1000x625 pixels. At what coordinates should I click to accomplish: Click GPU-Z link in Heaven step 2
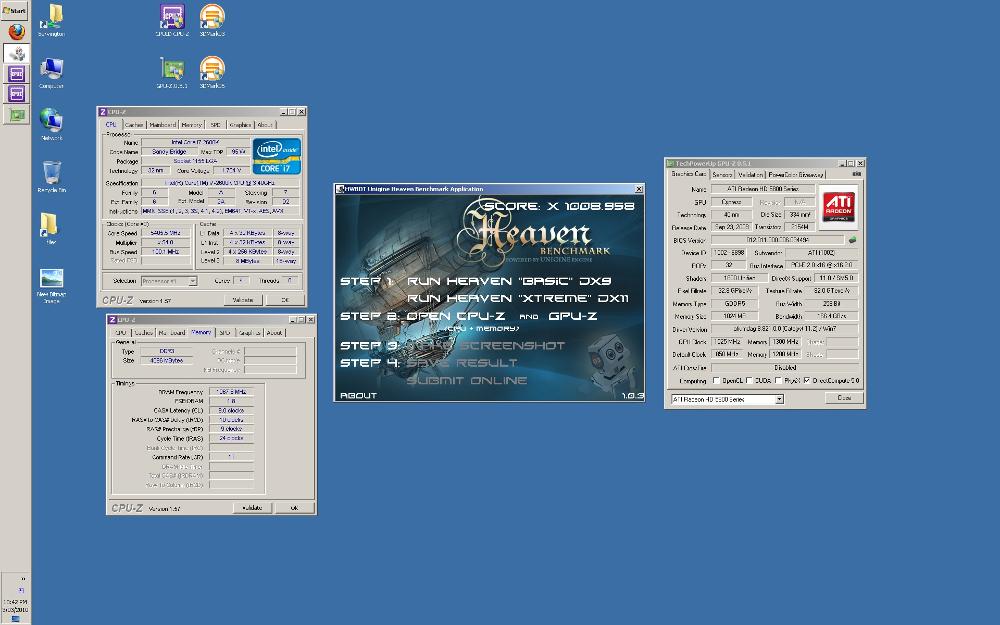click(572, 316)
